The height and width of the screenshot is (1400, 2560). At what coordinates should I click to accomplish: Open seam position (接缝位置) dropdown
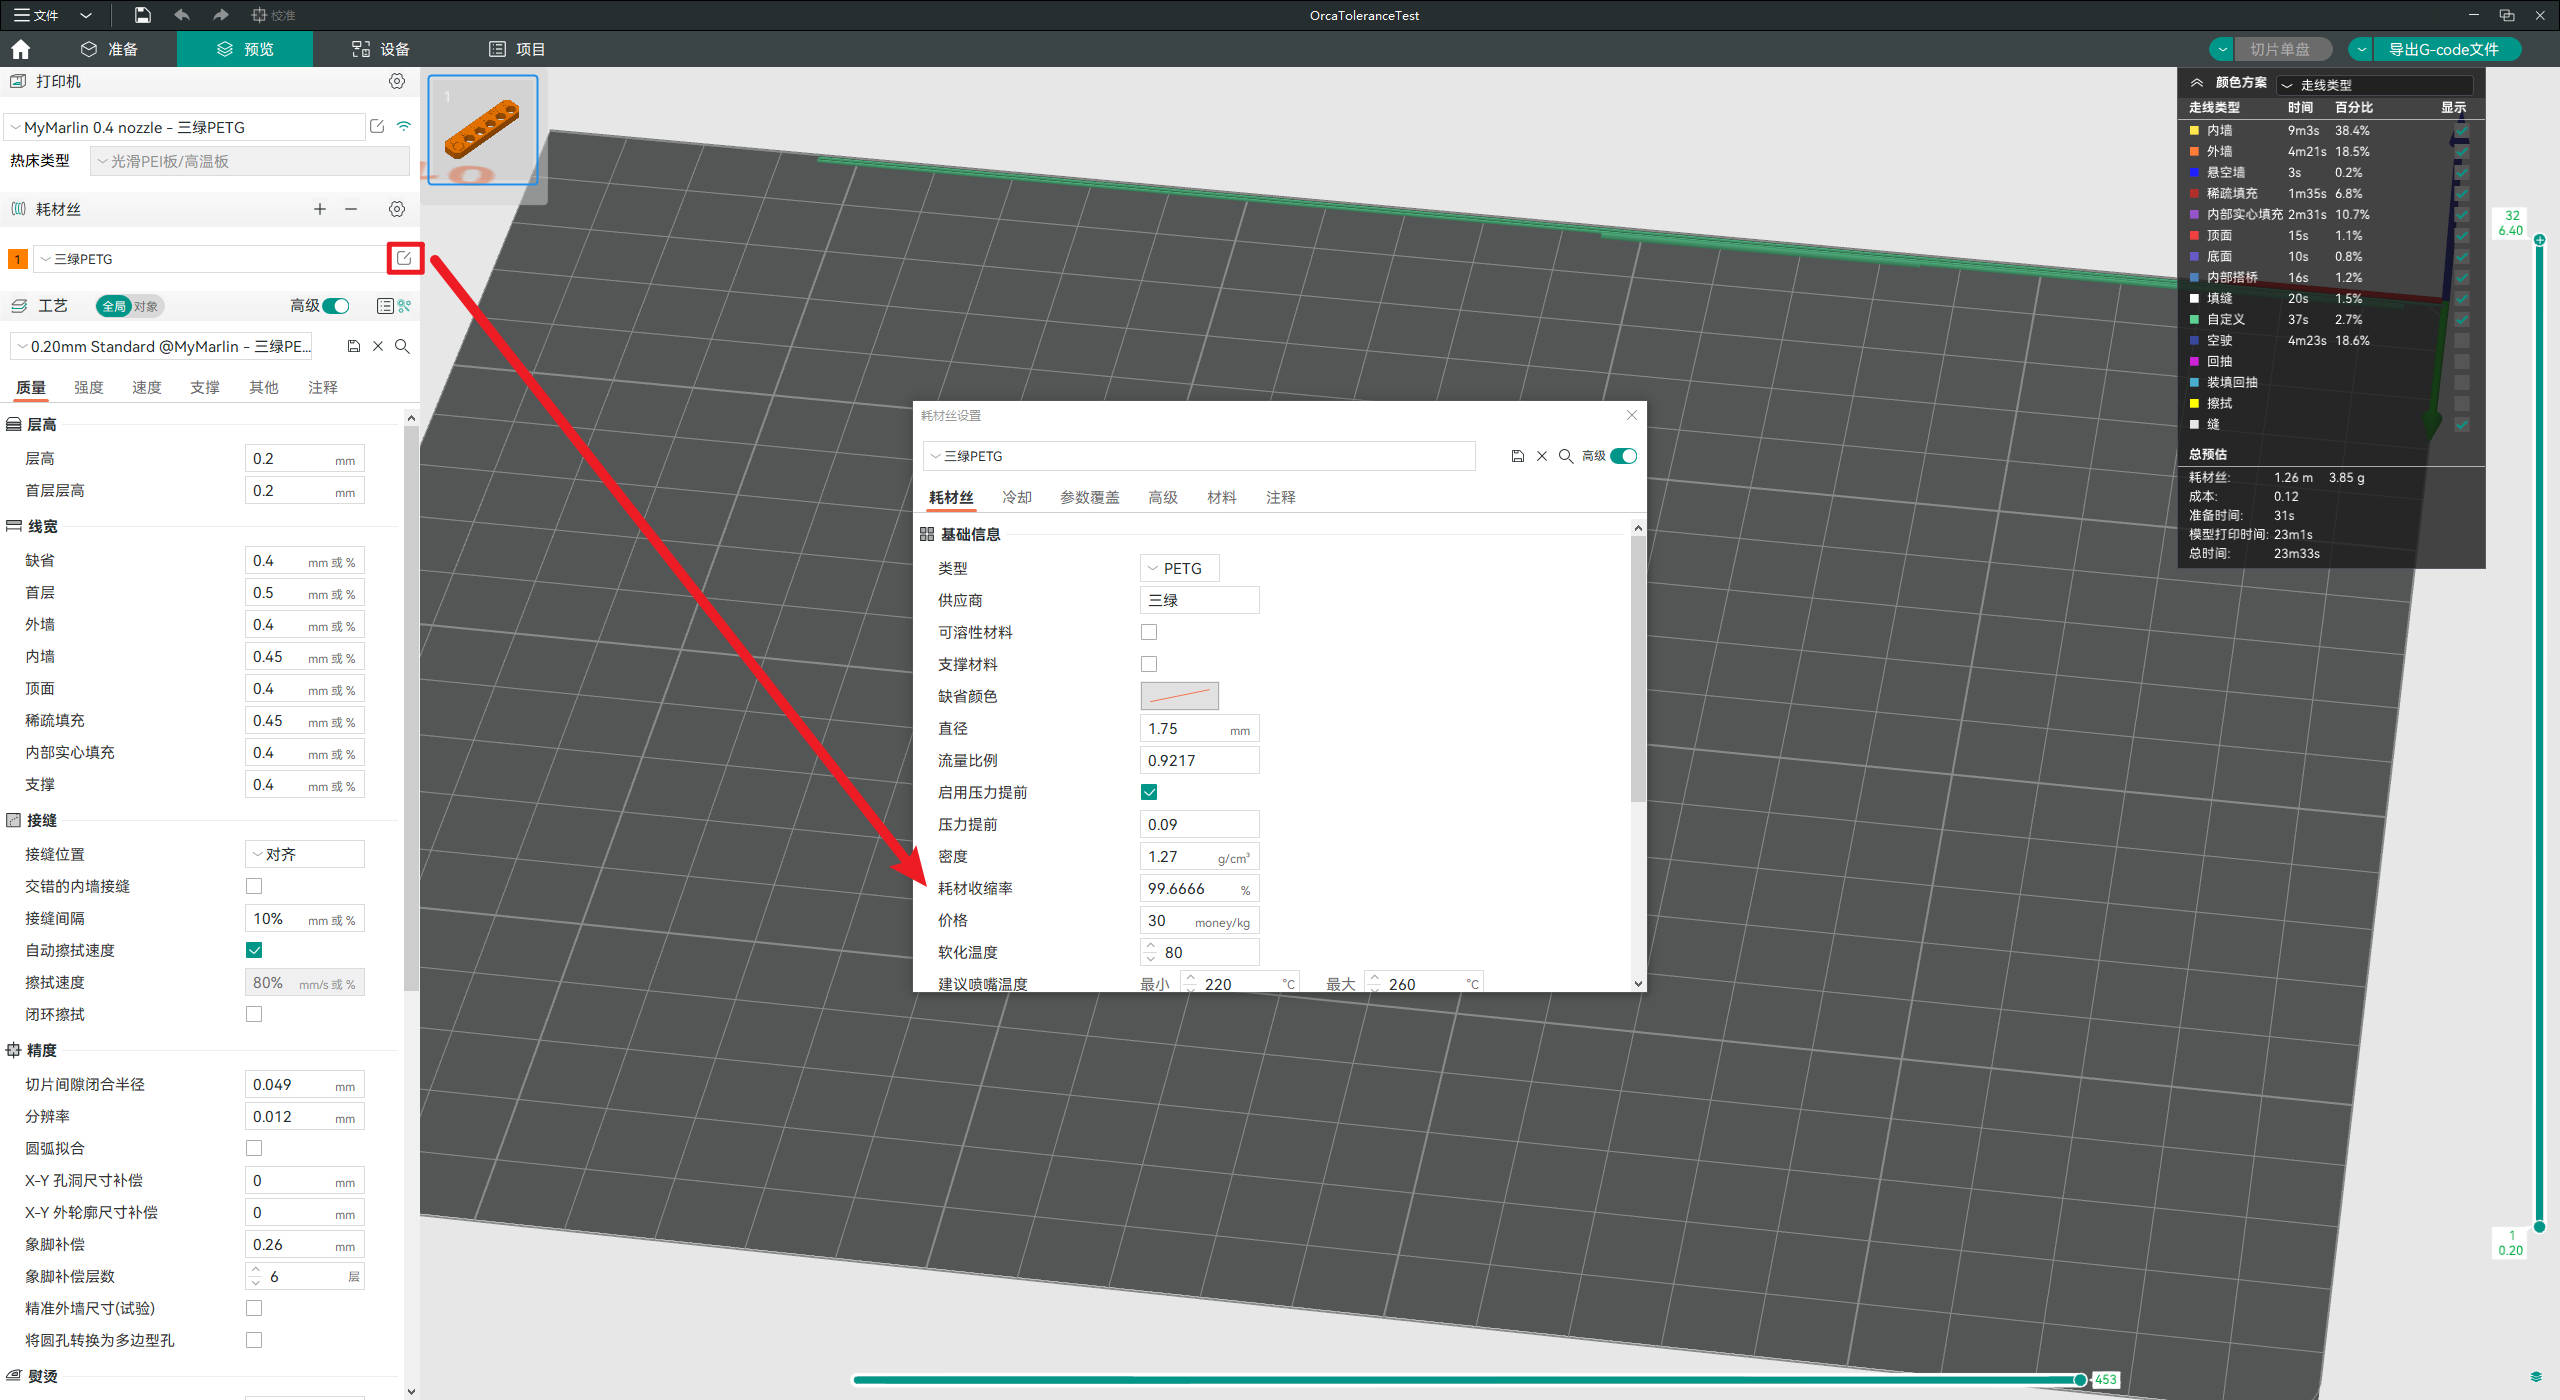[305, 854]
